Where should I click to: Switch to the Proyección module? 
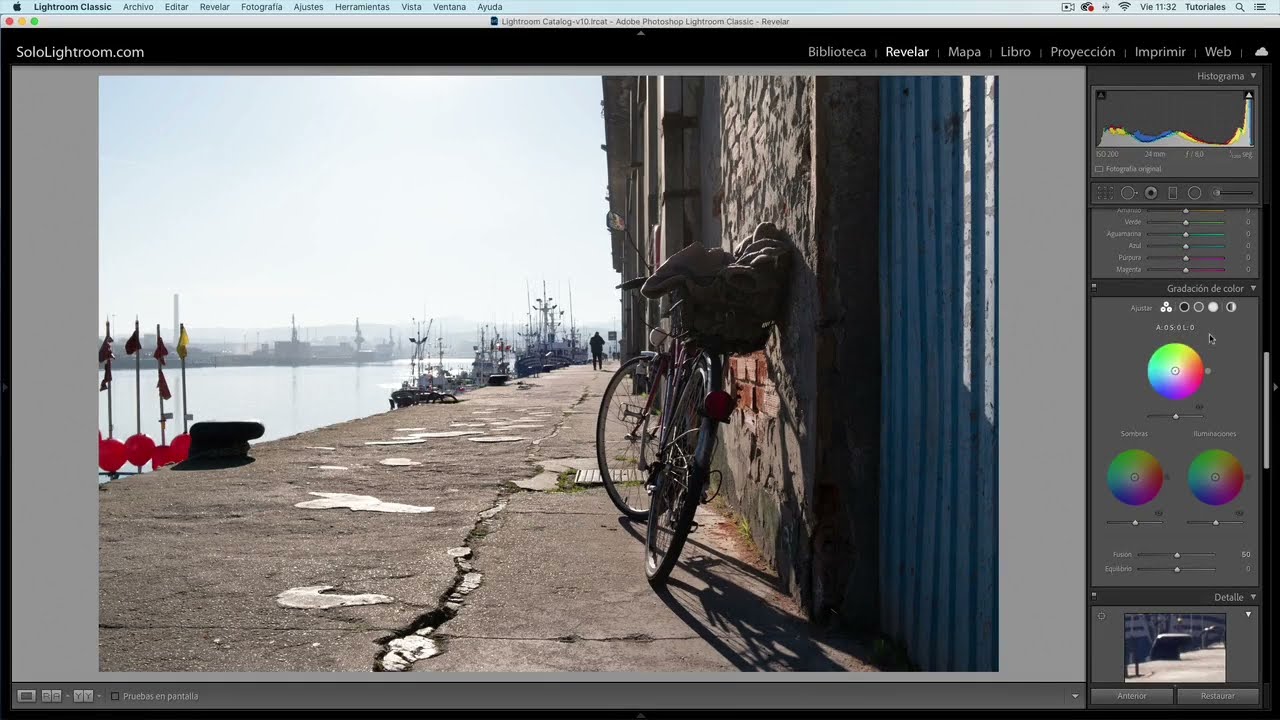click(1083, 52)
